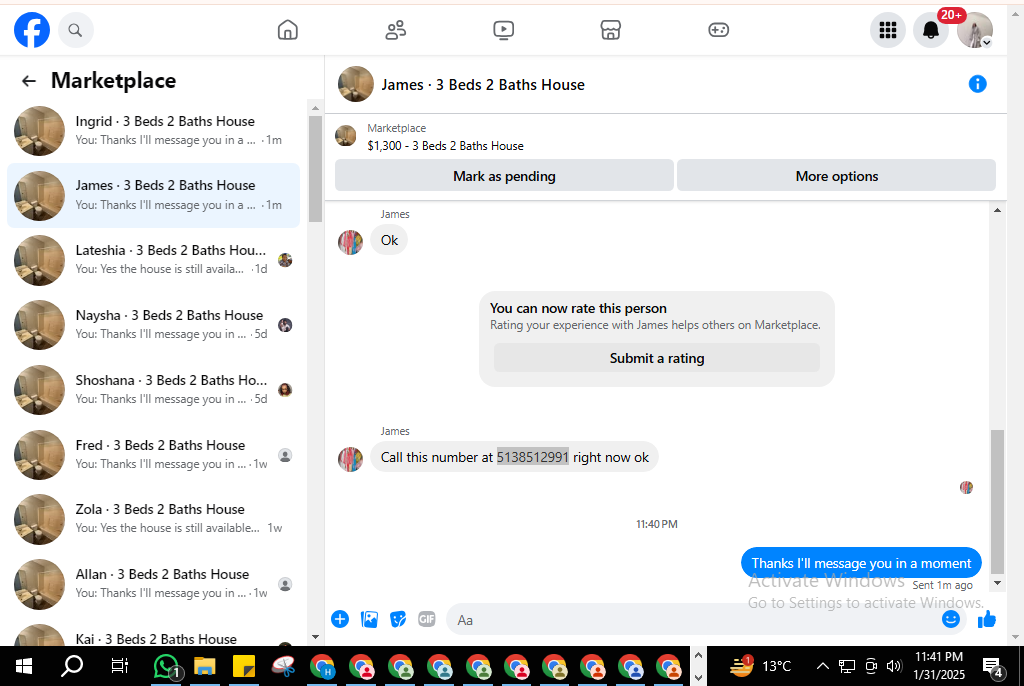Open Notifications bell with 20+ badge
The image size is (1024, 686).
pos(931,30)
